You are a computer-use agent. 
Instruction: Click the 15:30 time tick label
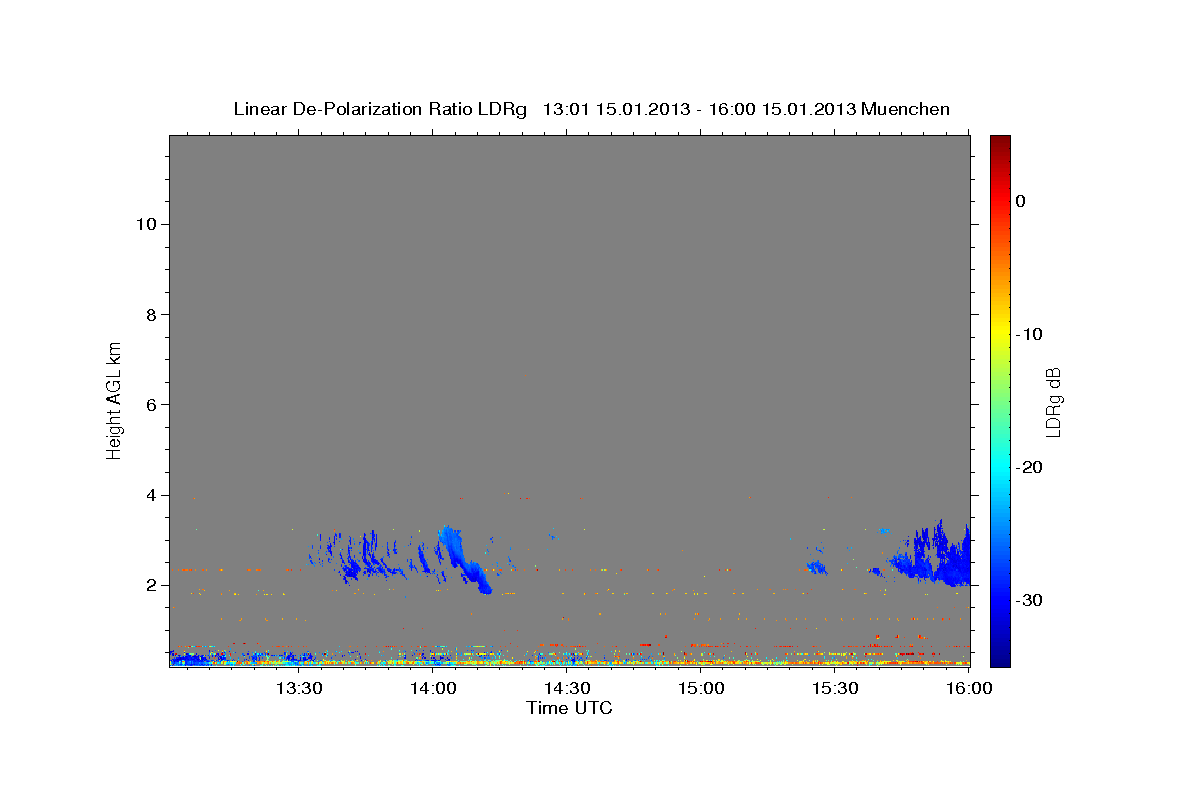click(x=836, y=688)
